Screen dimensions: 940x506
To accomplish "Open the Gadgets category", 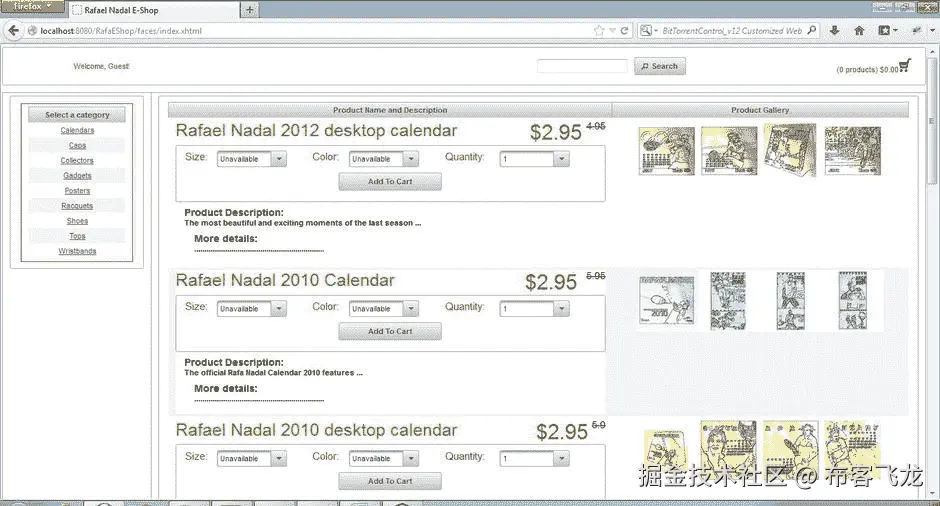I will point(77,176).
